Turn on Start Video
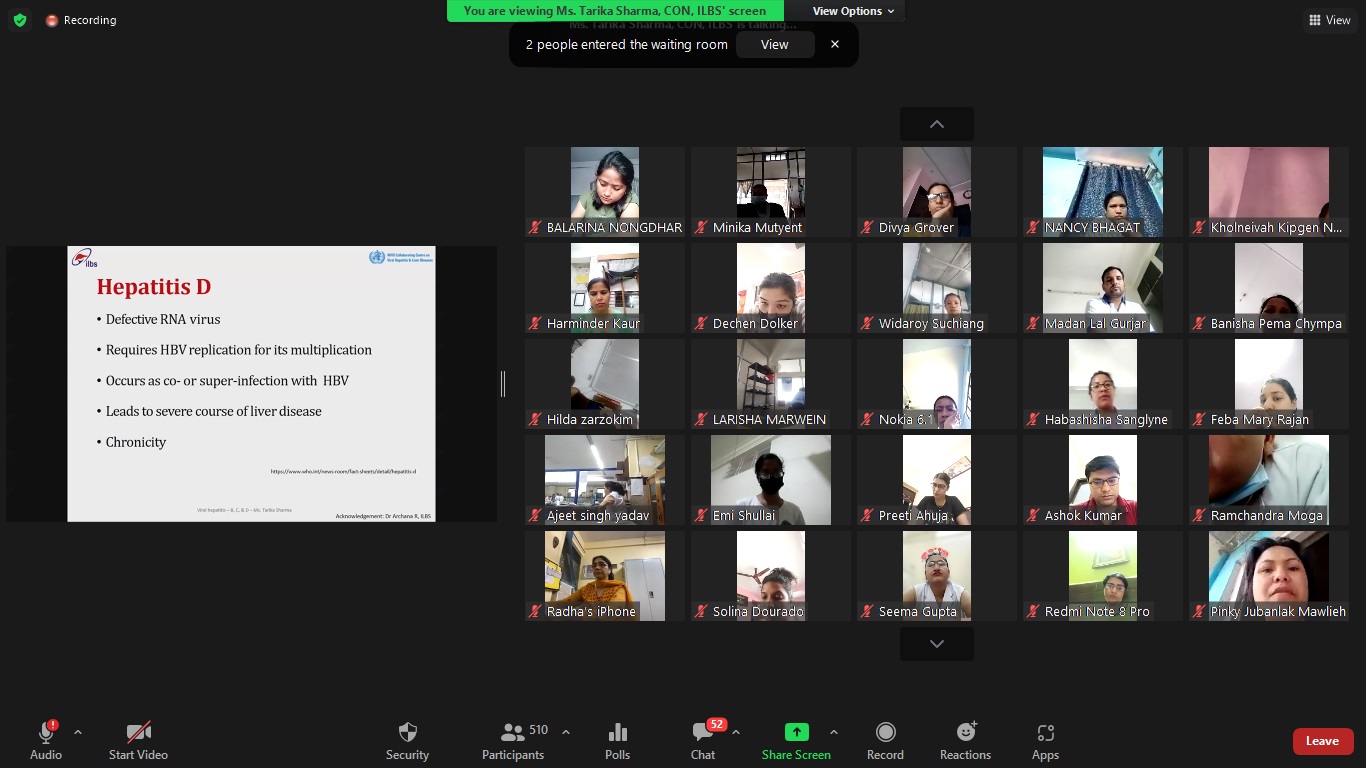This screenshot has width=1368, height=768. (138, 740)
